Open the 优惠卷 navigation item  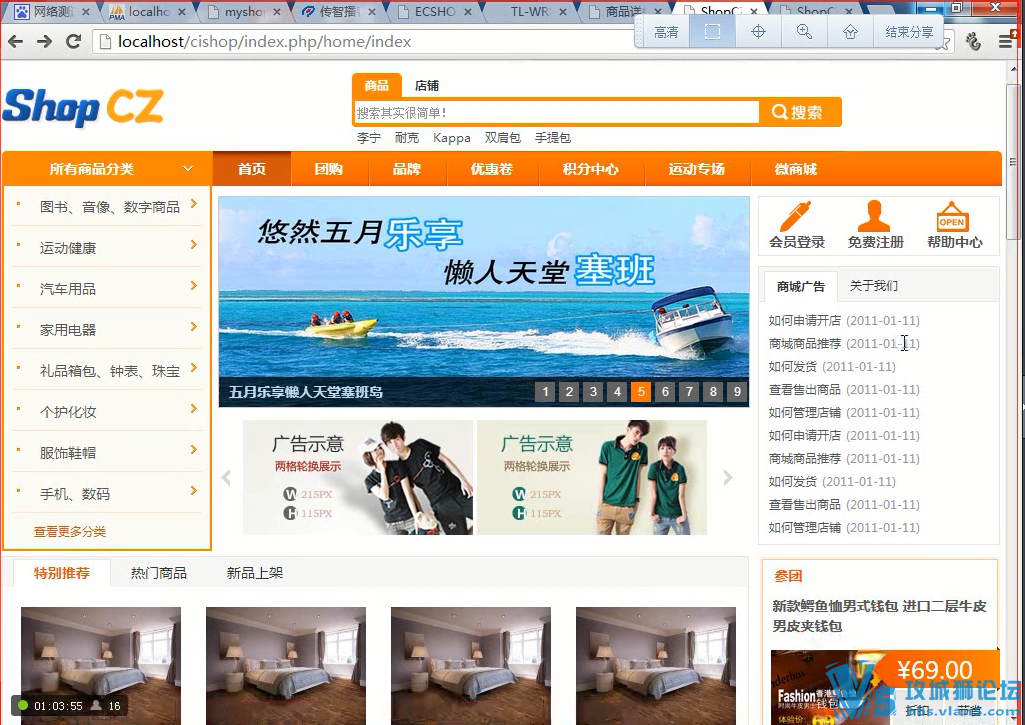click(492, 169)
